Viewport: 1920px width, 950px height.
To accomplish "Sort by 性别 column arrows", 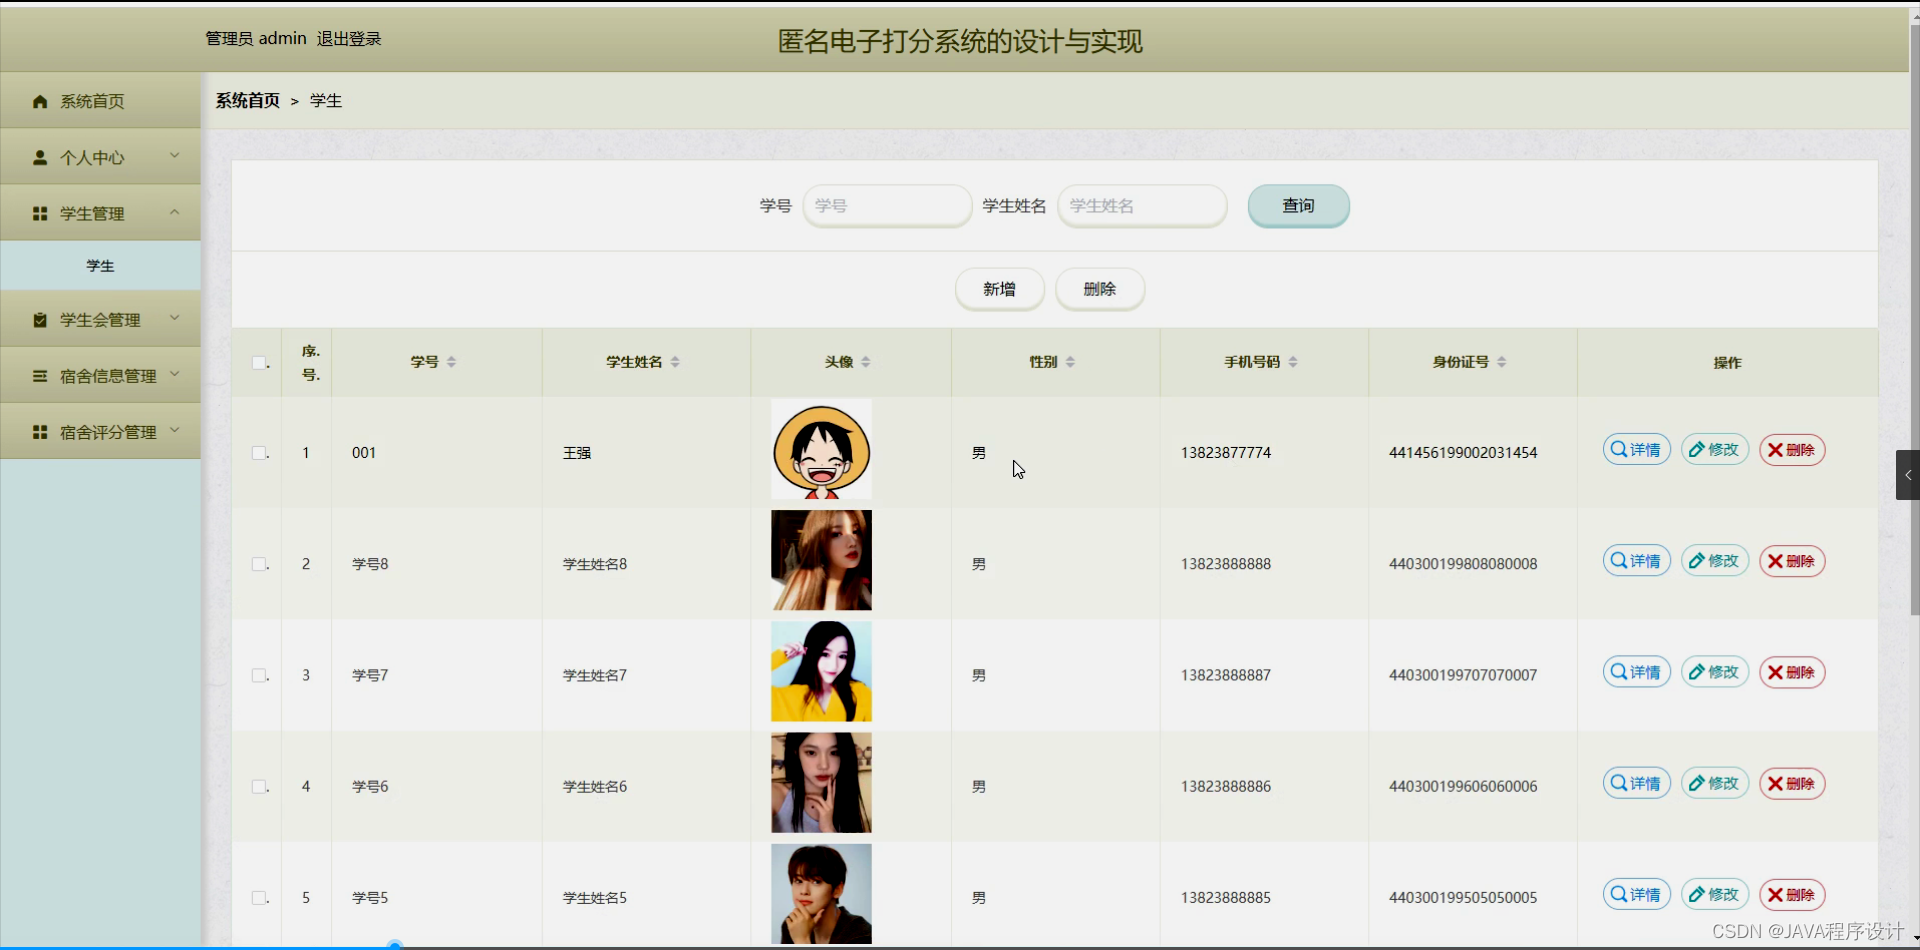I will tap(1070, 362).
